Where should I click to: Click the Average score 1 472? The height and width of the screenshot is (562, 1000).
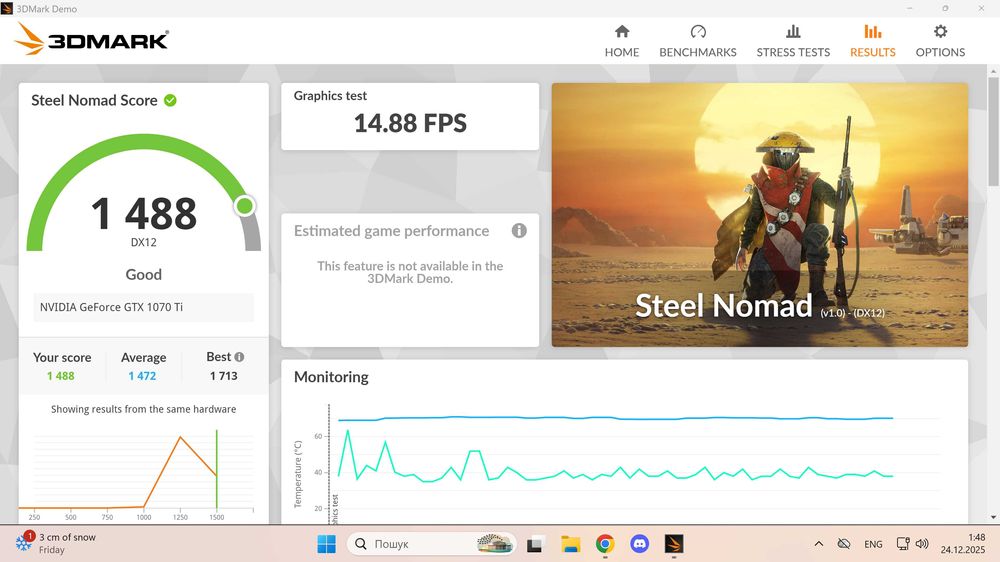click(142, 376)
